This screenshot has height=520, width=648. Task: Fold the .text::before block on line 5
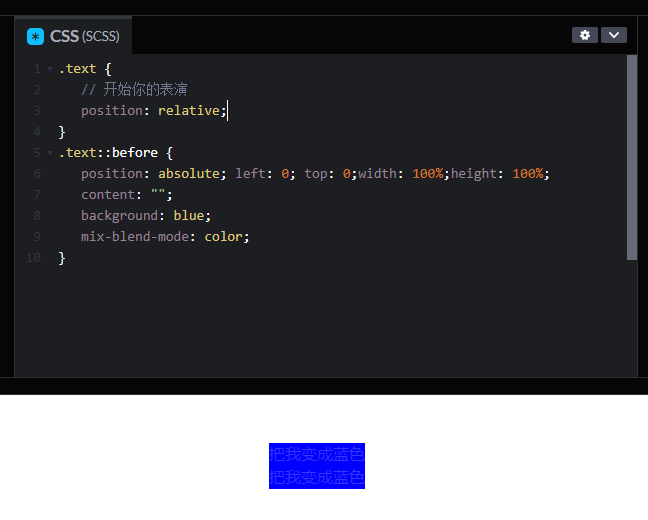[49, 153]
